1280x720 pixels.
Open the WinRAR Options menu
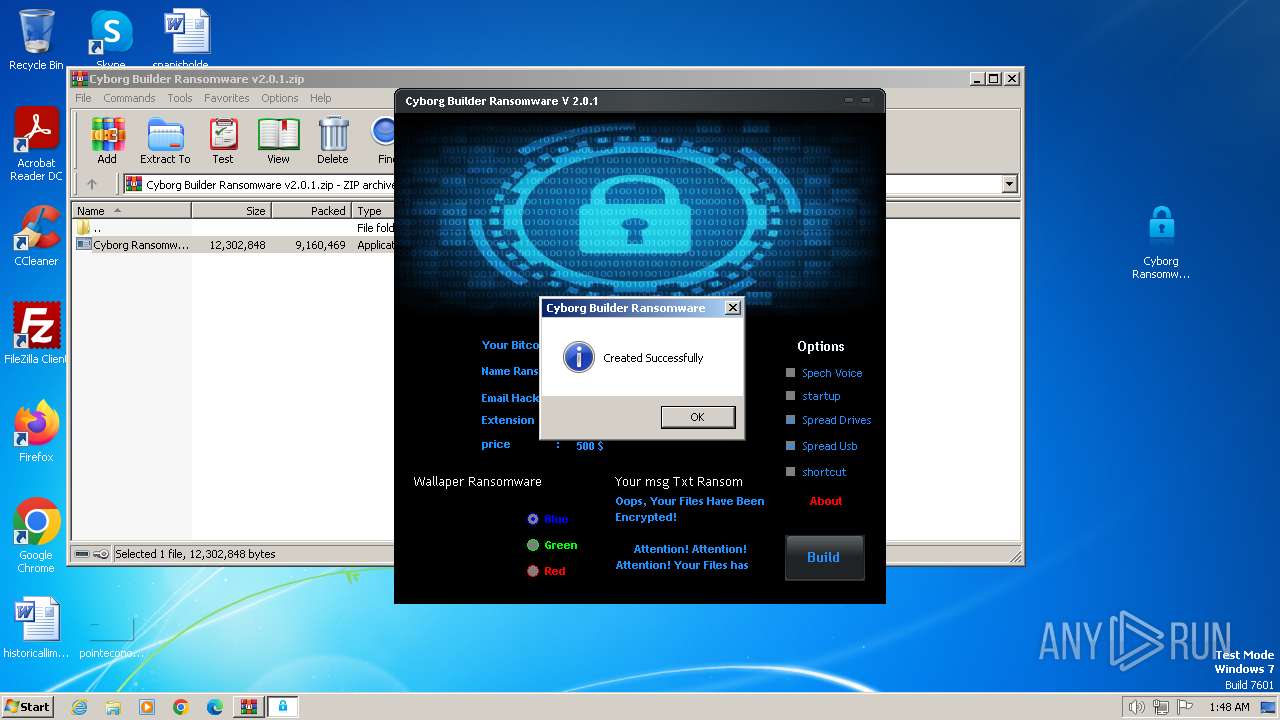[x=280, y=98]
